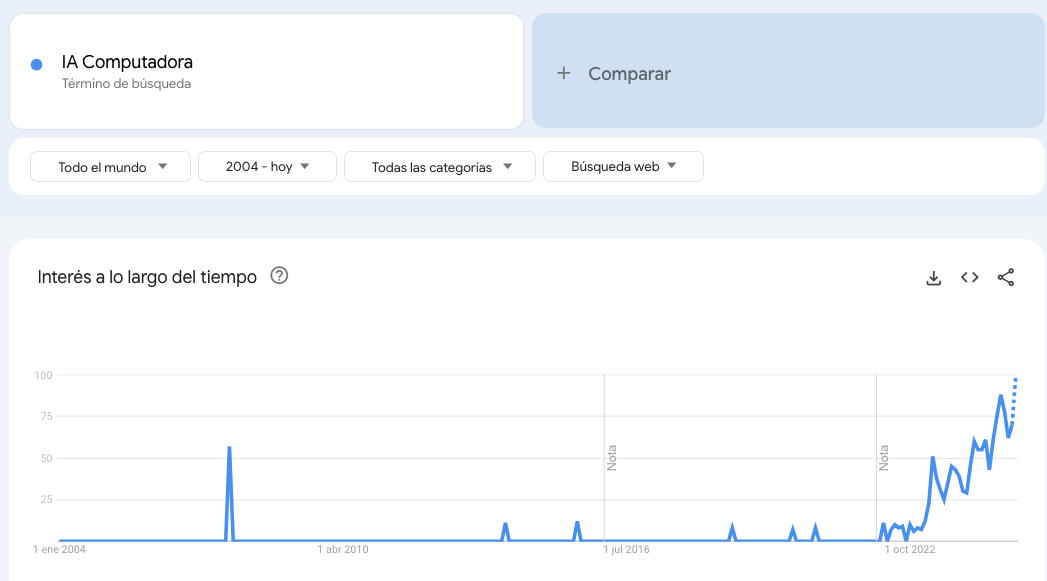The width and height of the screenshot is (1047, 581).
Task: Click the plus icon next to Comparar
Action: [563, 73]
